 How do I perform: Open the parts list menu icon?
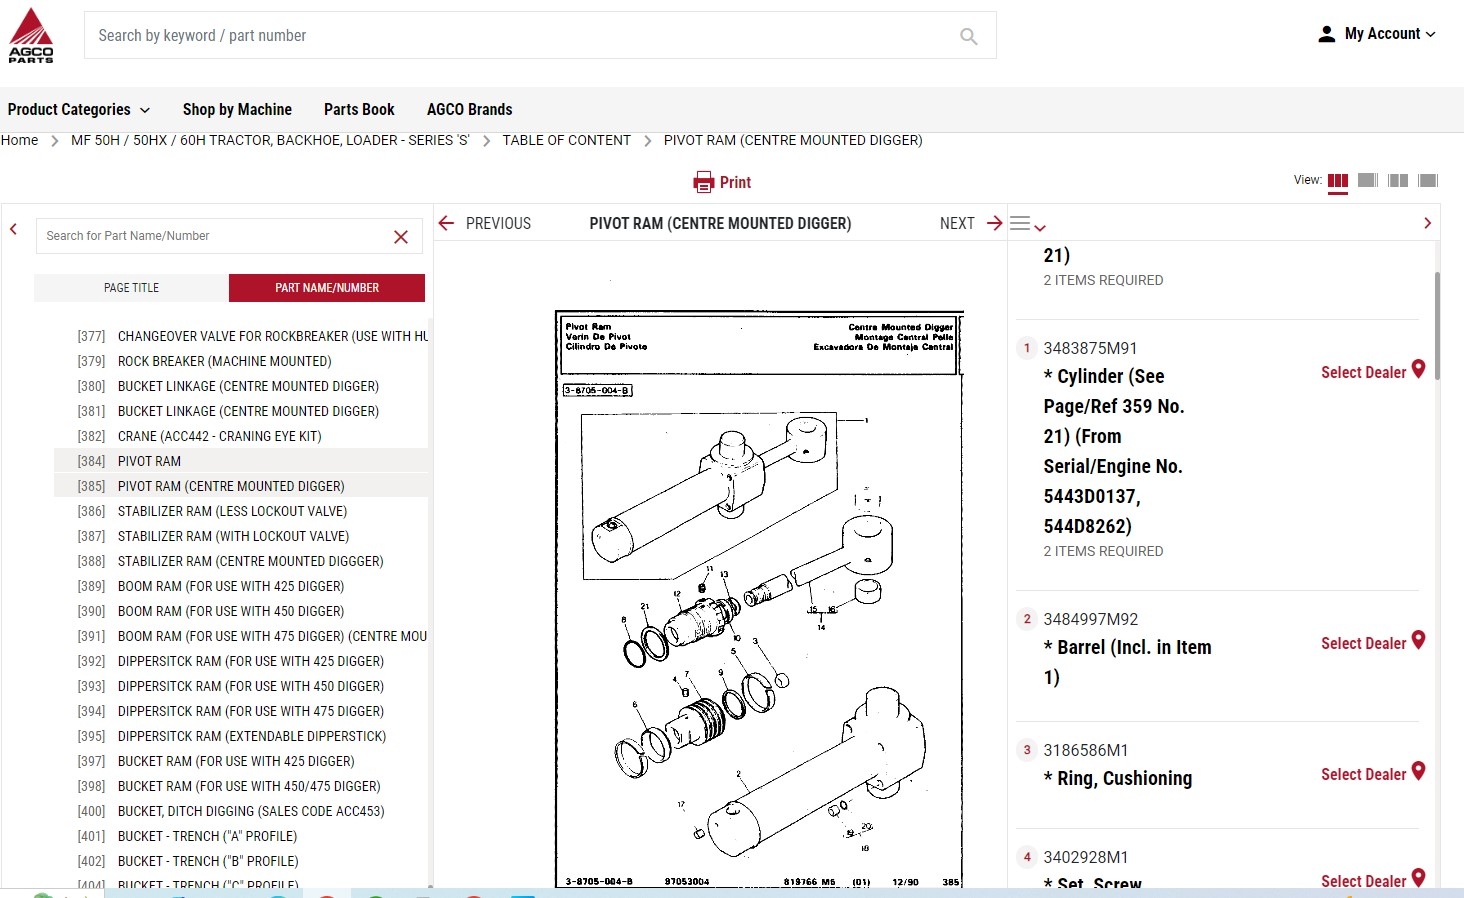click(x=1027, y=224)
